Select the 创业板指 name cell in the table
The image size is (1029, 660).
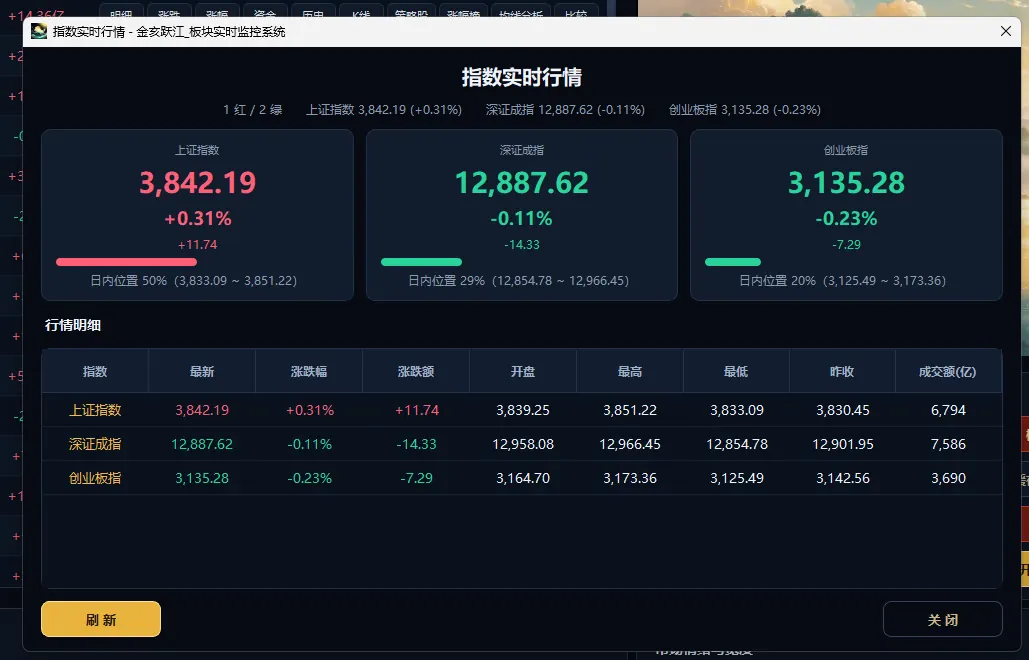[x=95, y=478]
